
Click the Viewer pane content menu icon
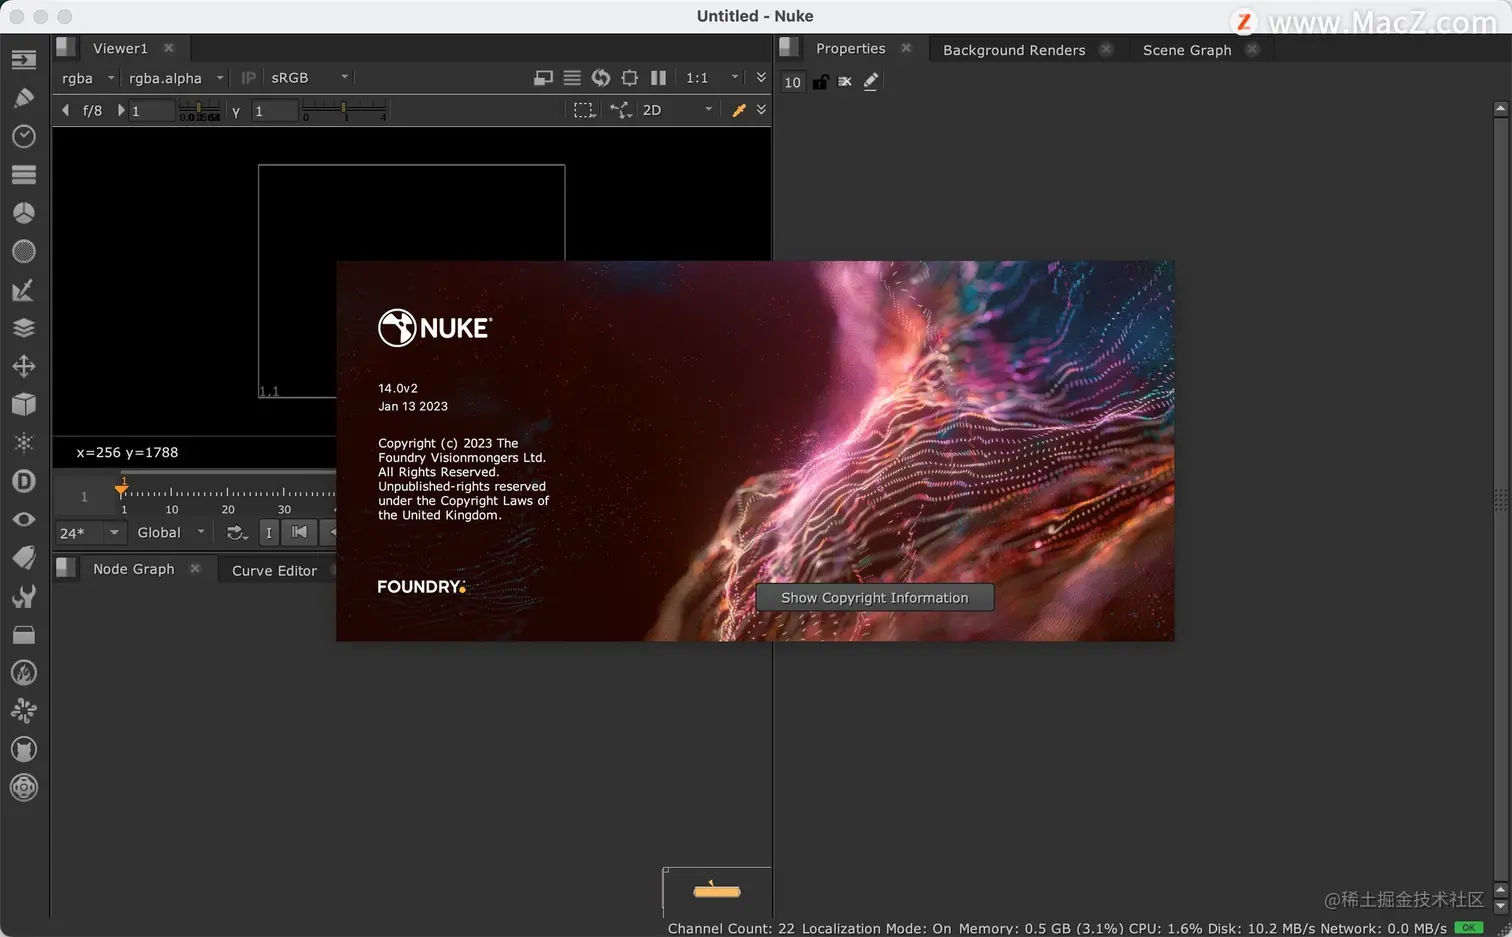[x=66, y=47]
